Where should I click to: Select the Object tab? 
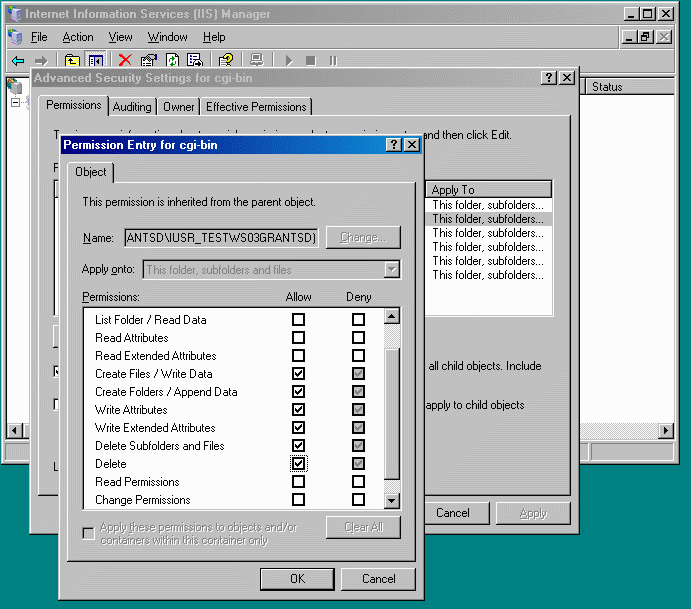pyautogui.click(x=90, y=172)
